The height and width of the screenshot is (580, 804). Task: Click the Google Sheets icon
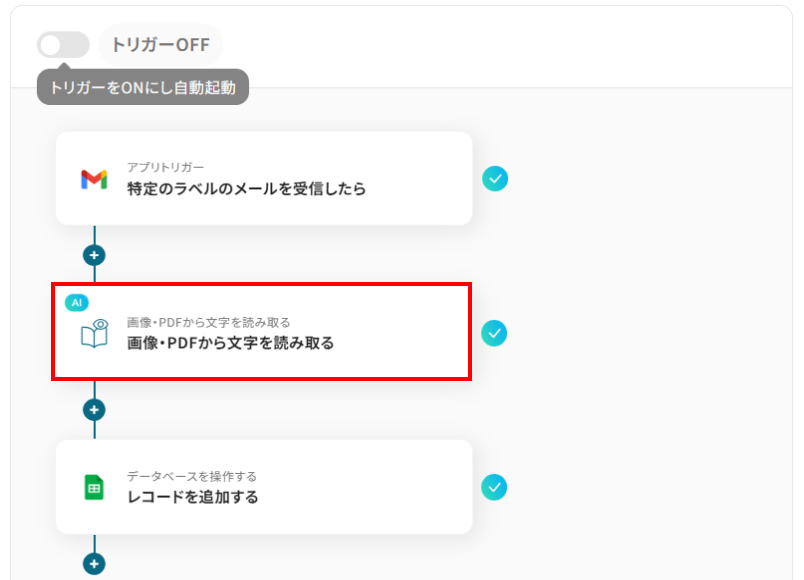click(94, 488)
